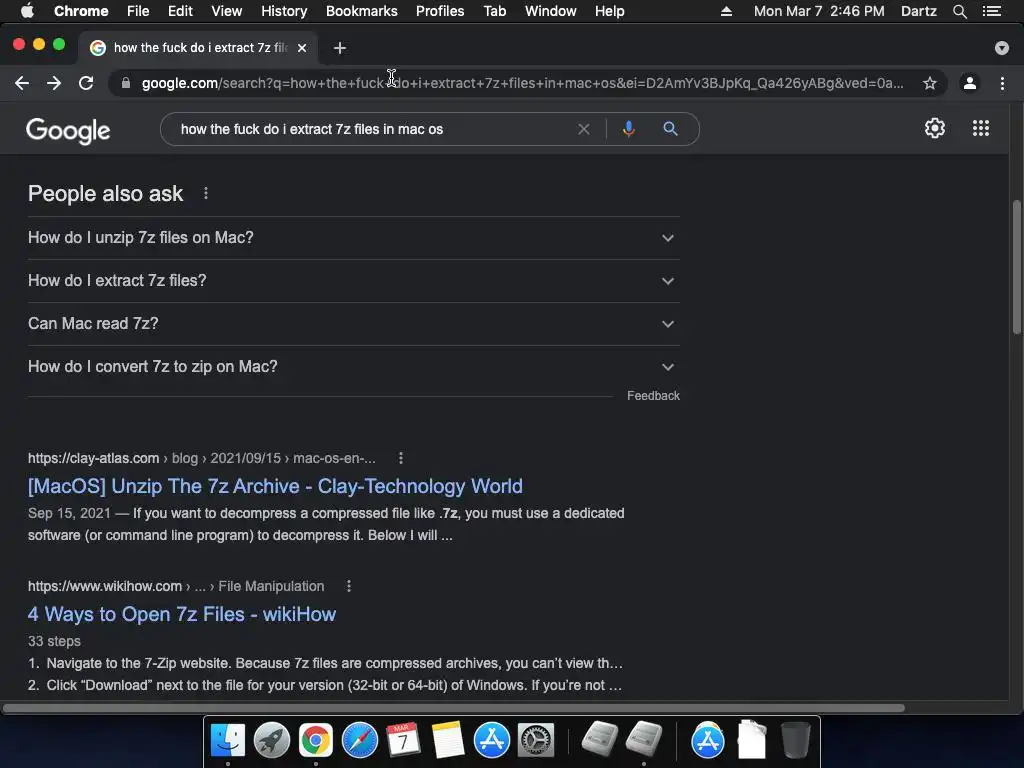Open Control Center list icon in menu bar
This screenshot has height=768, width=1024.
992,11
